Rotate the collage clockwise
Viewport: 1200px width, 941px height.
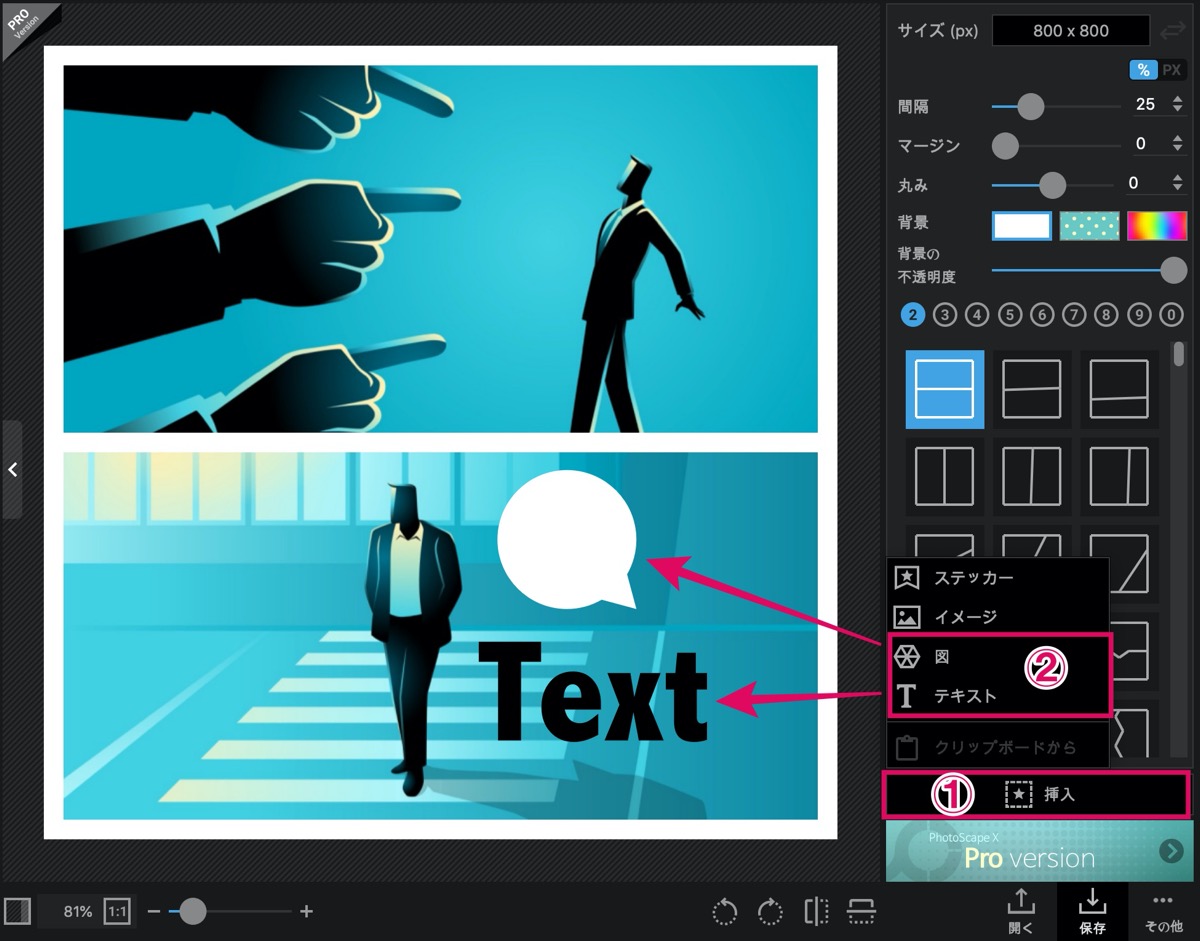pos(770,911)
